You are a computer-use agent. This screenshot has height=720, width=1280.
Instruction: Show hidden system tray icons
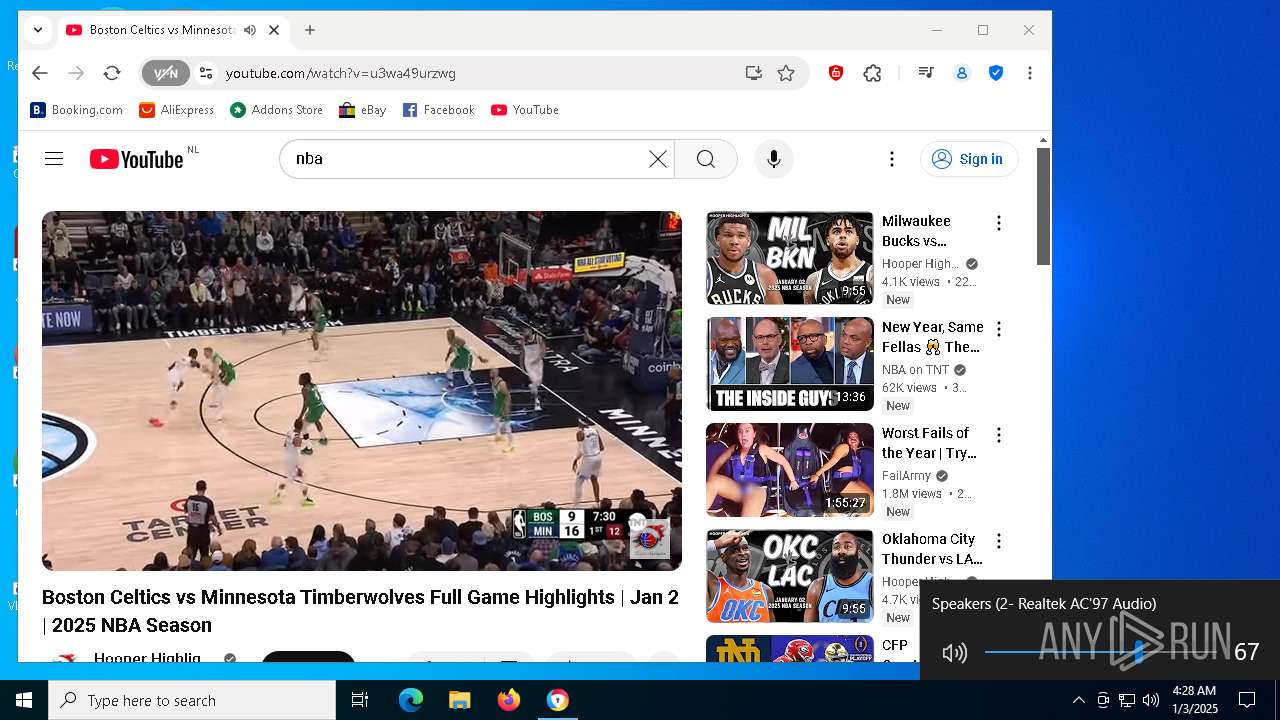[1078, 700]
